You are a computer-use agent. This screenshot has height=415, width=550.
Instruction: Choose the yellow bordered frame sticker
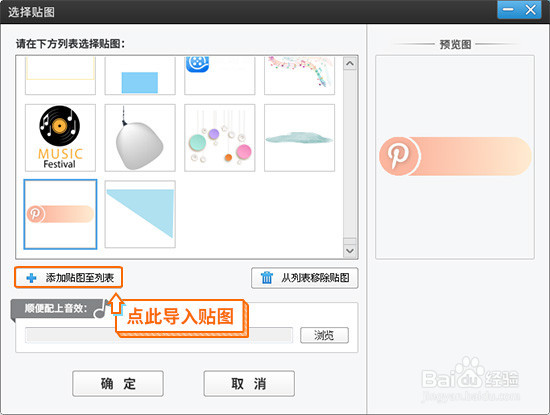[60, 76]
